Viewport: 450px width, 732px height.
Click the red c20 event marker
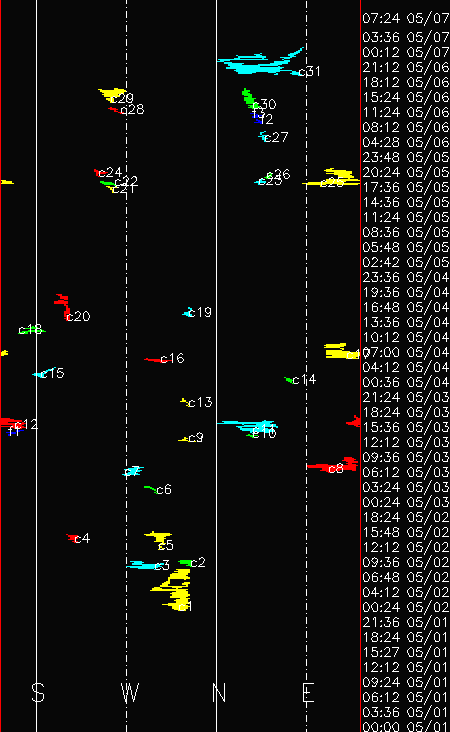click(63, 306)
